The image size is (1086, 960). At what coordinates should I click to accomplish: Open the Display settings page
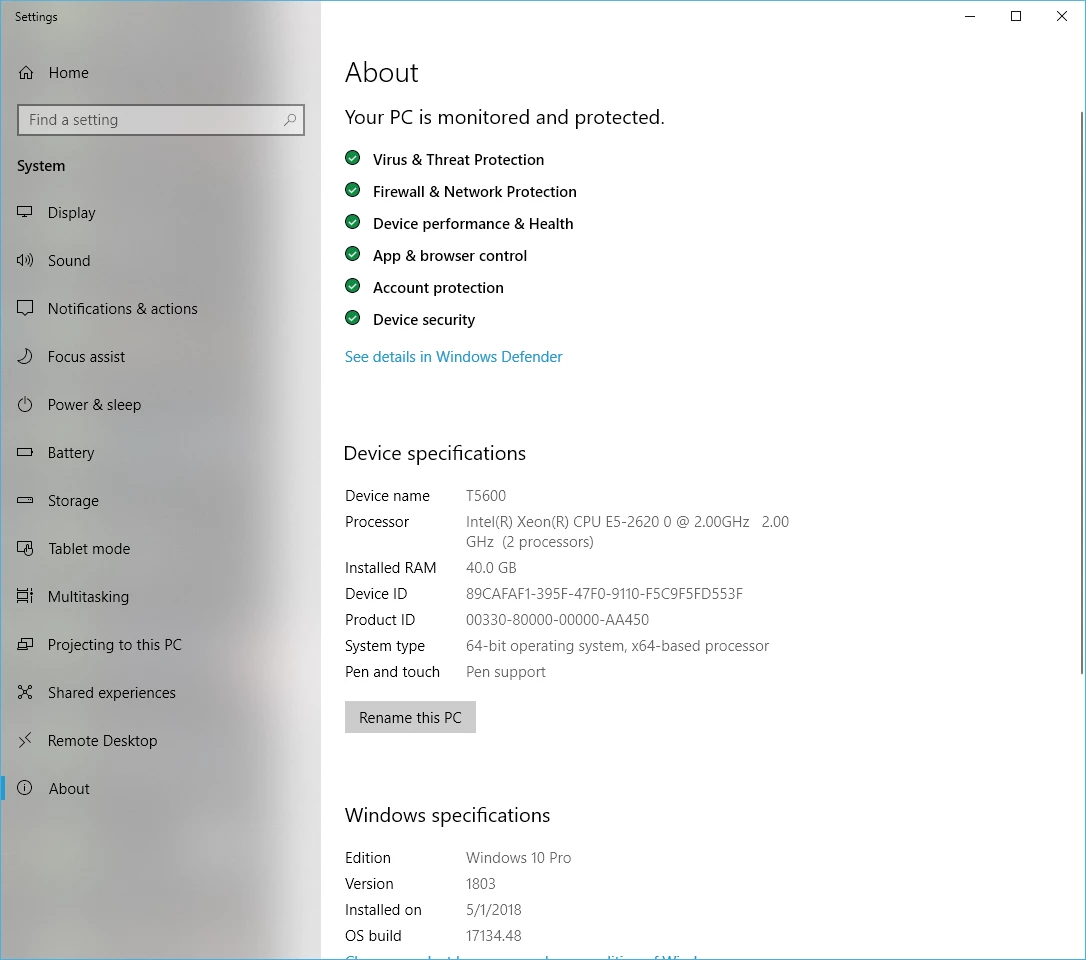[161, 213]
